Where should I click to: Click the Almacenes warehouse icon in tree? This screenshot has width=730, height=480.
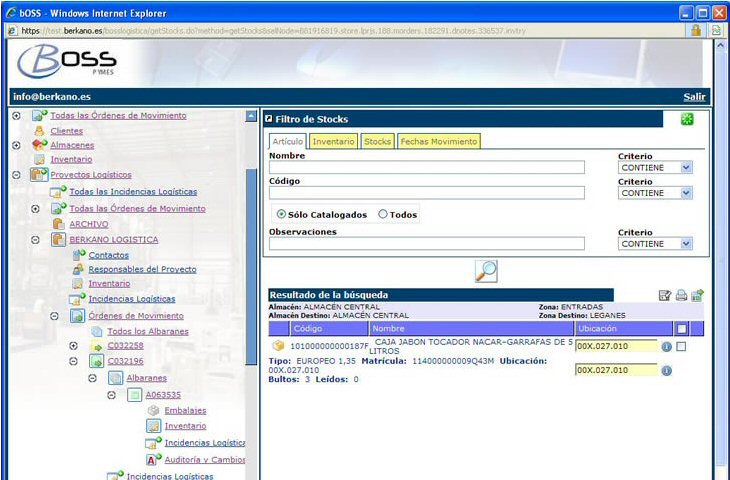pos(39,145)
